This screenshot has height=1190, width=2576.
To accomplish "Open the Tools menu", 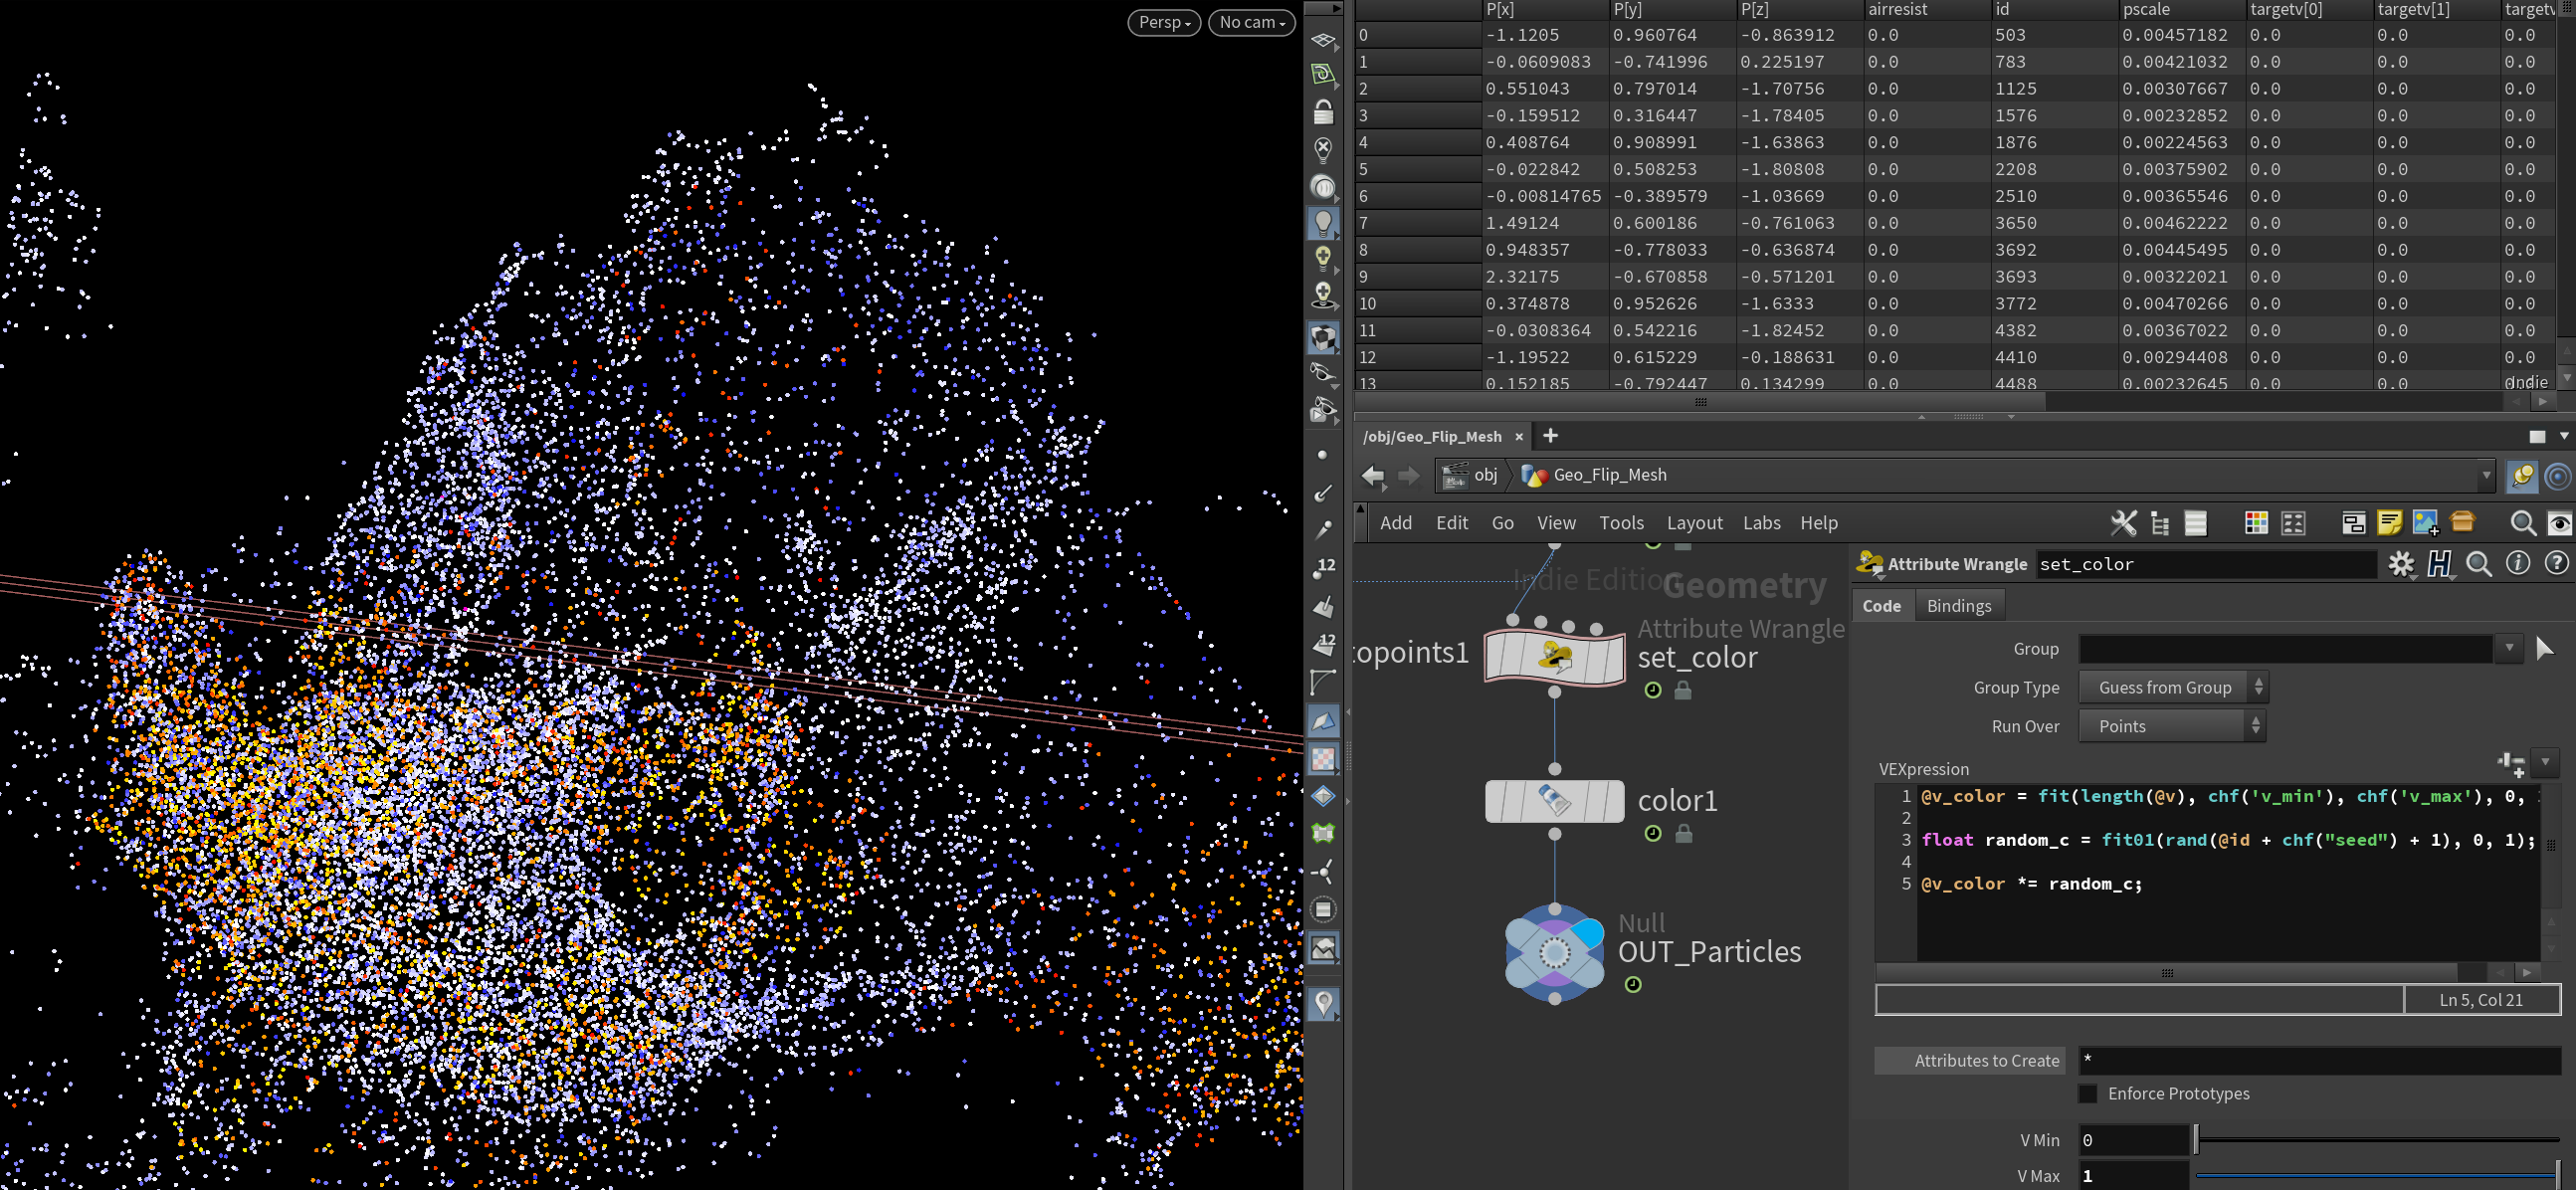I will click(1621, 523).
